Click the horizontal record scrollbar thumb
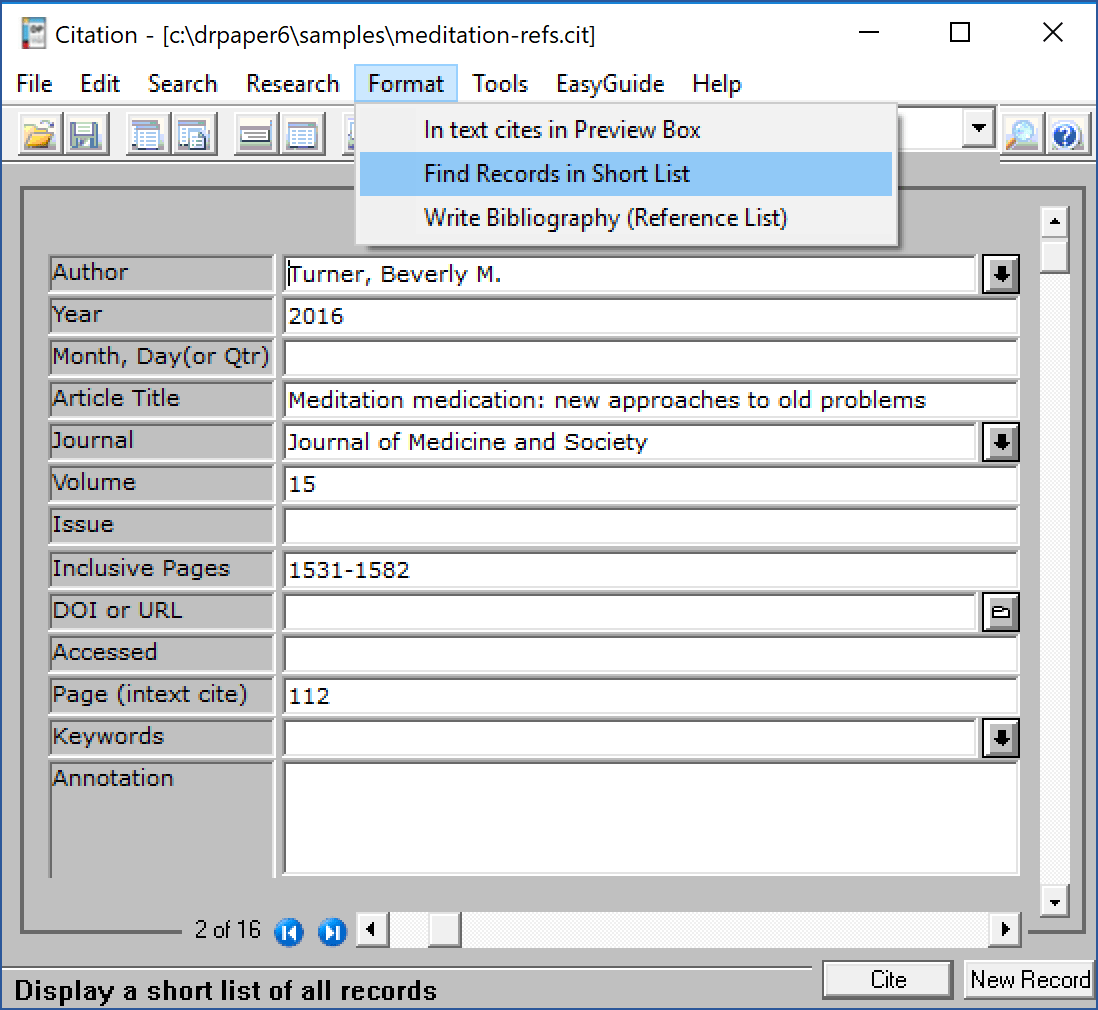This screenshot has height=1010, width=1098. click(x=444, y=930)
